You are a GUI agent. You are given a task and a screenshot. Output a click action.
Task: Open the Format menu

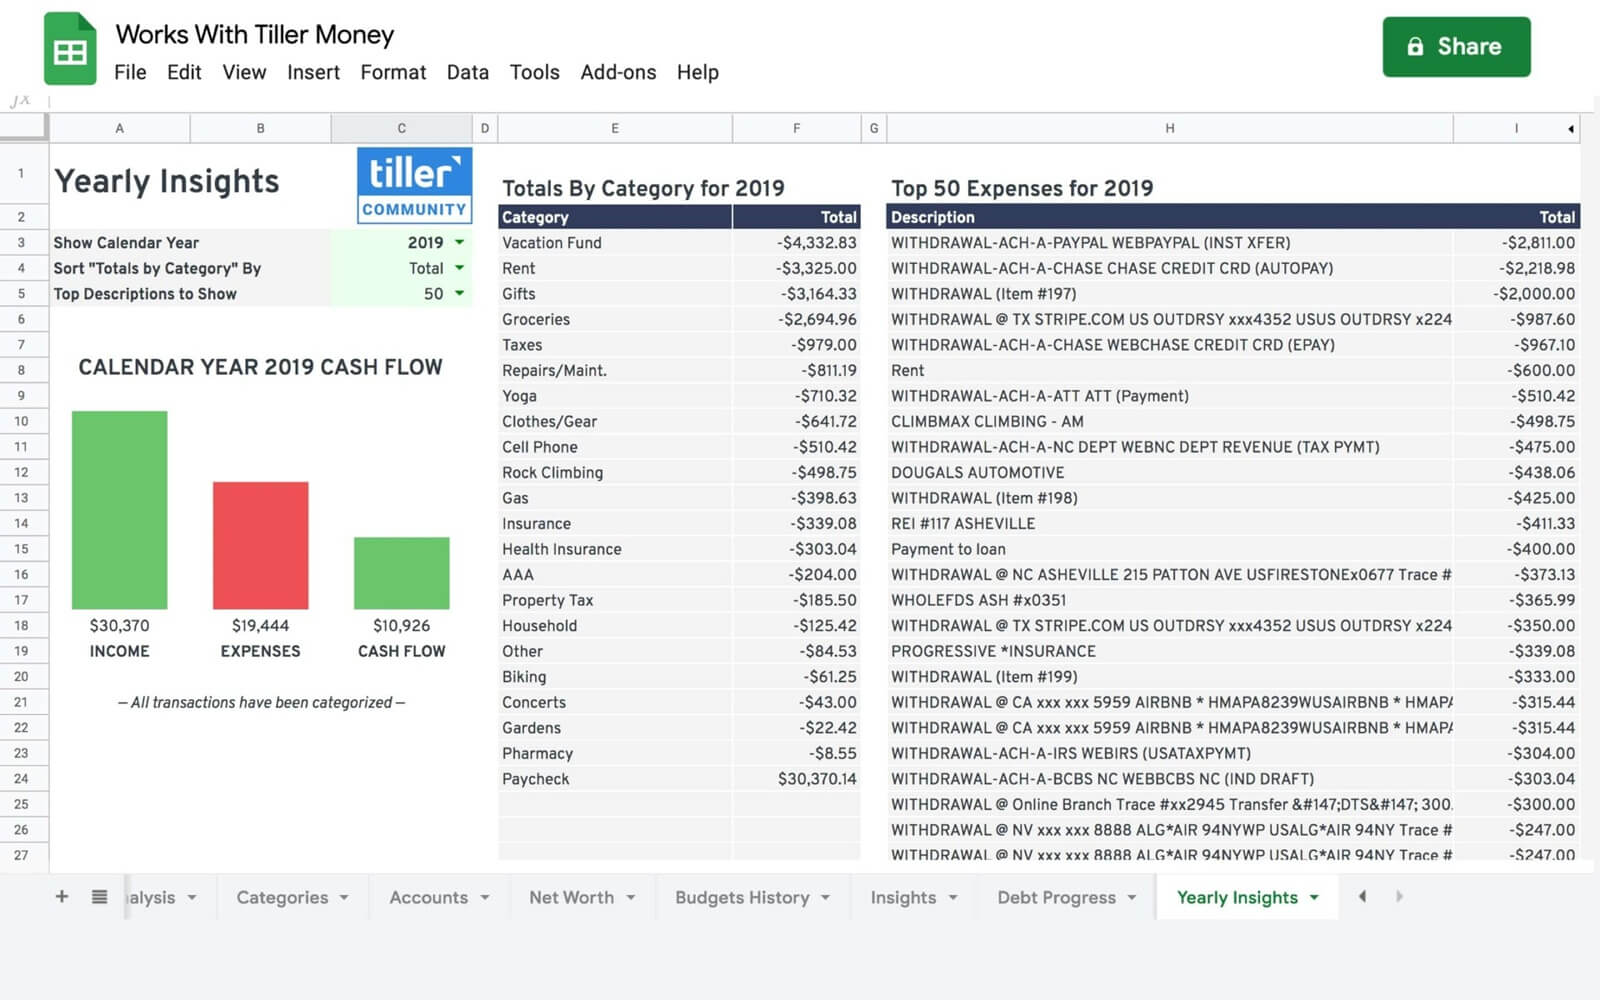(x=393, y=72)
